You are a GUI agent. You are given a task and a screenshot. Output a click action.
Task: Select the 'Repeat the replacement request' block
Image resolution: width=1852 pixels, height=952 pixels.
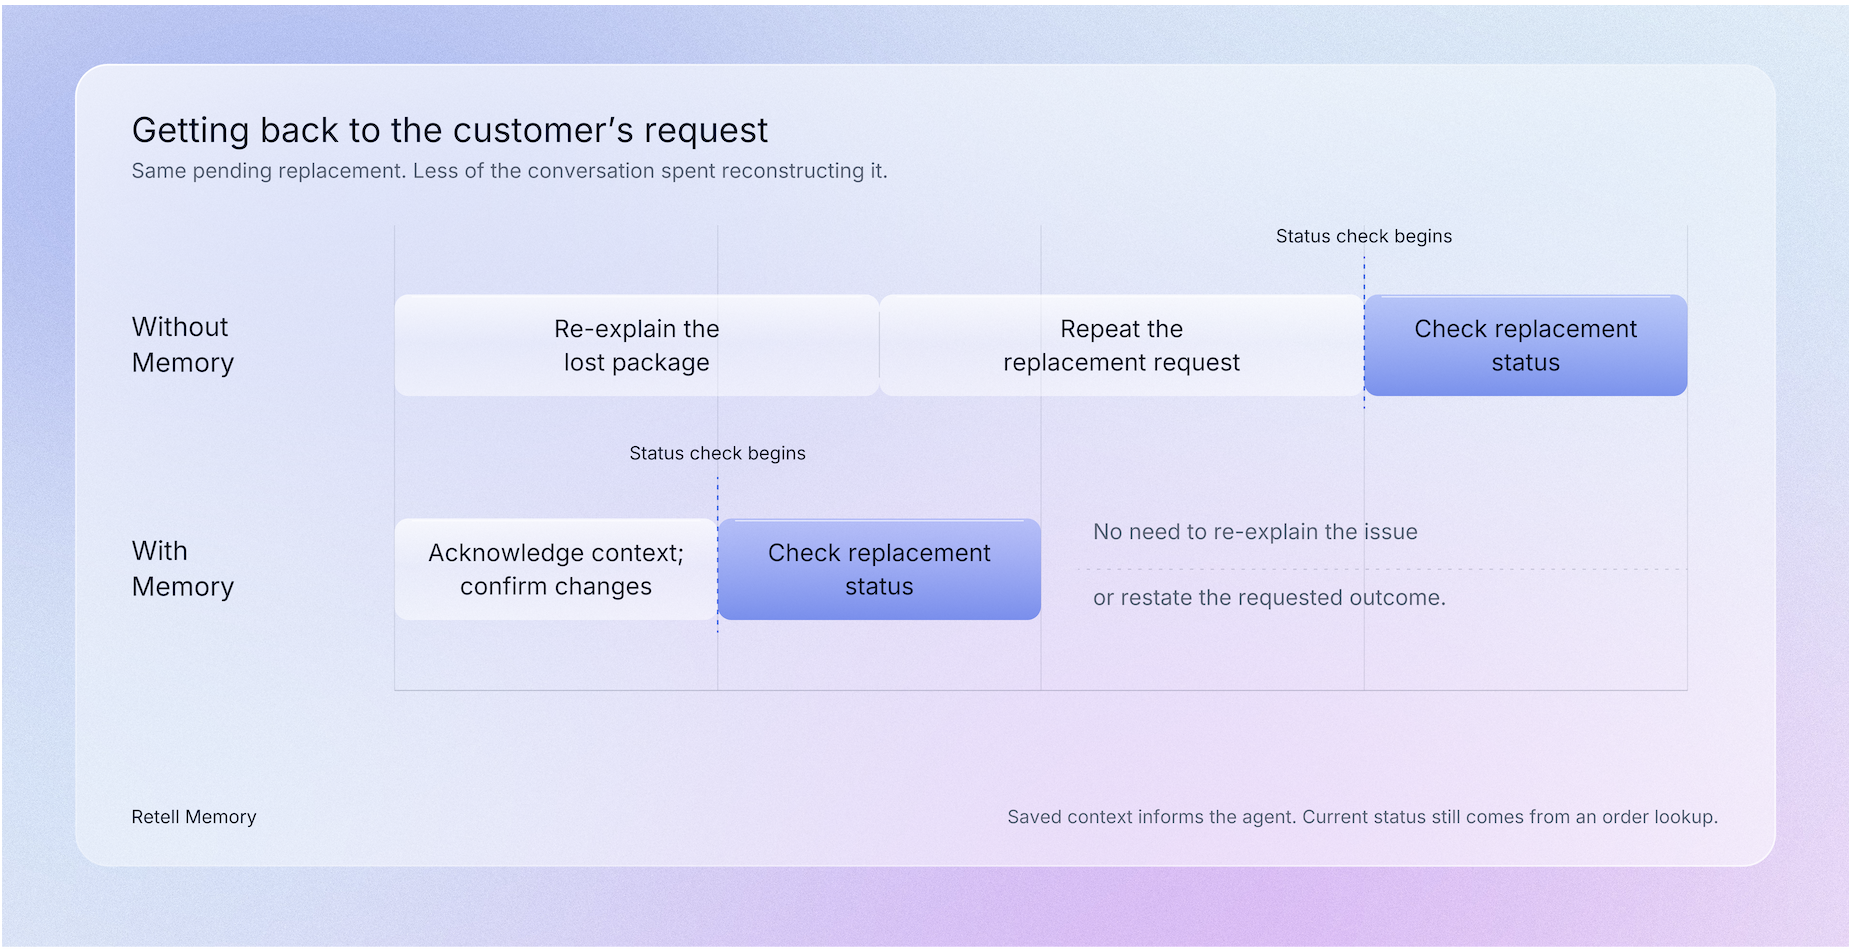click(1121, 345)
